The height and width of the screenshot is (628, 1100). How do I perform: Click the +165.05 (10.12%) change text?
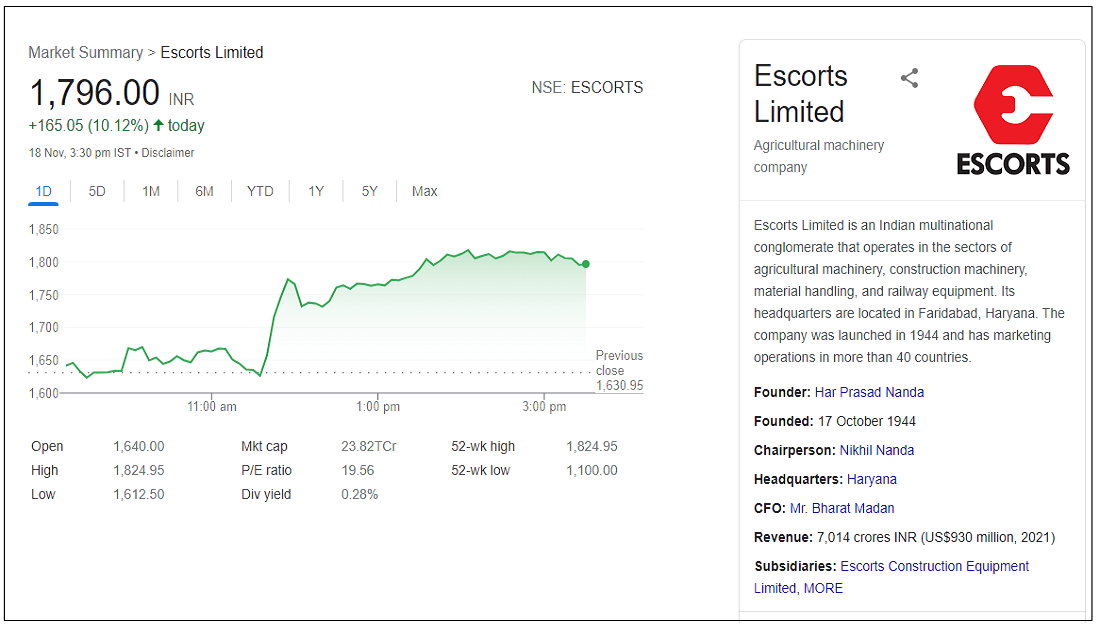click(x=88, y=126)
